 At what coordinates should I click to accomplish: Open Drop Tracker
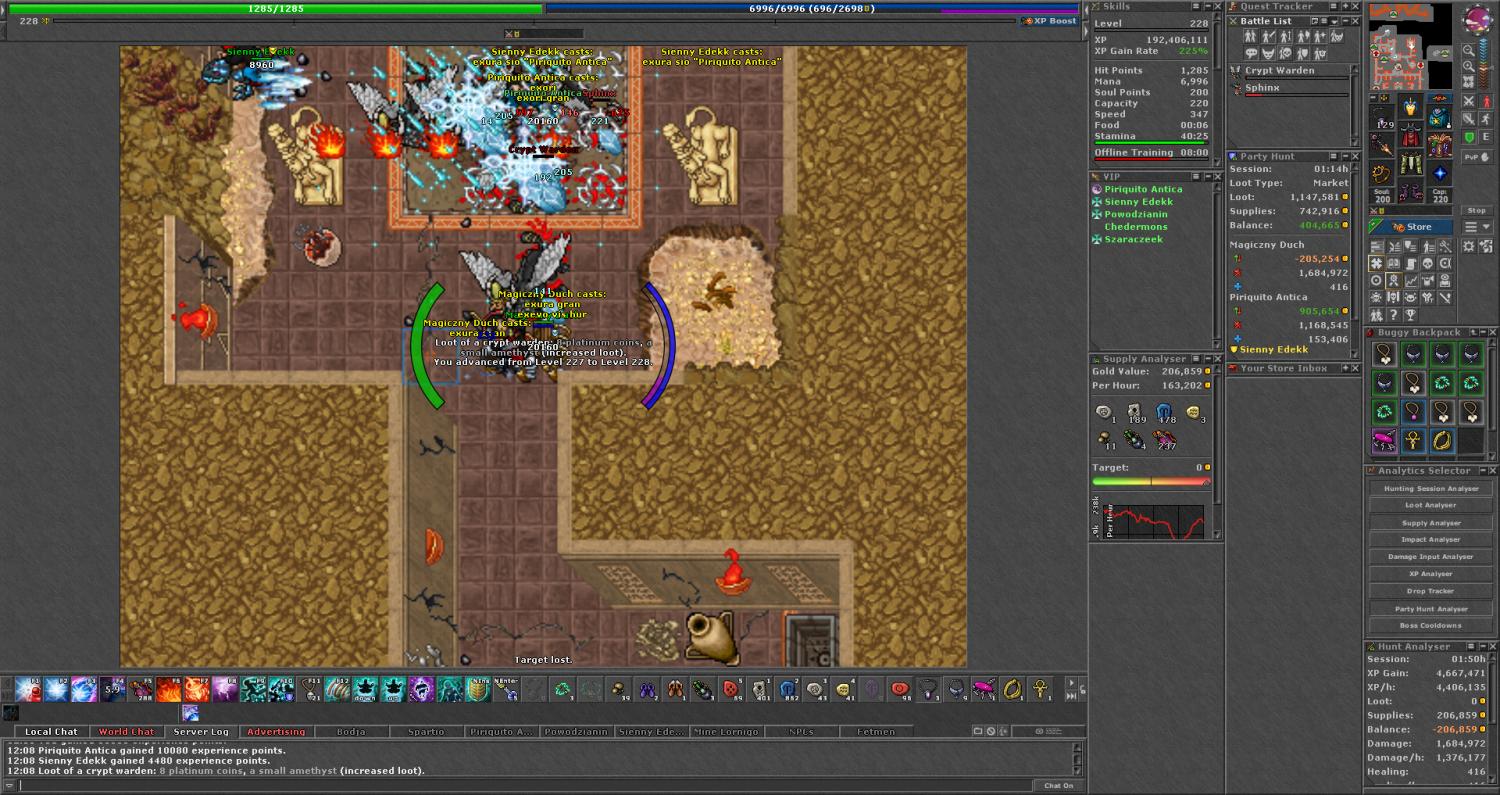[x=1431, y=591]
